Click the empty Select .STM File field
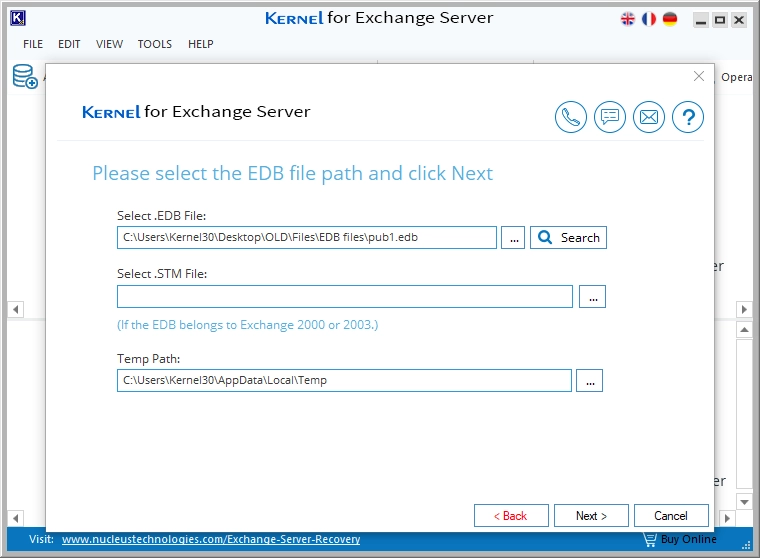Image resolution: width=760 pixels, height=558 pixels. (345, 296)
